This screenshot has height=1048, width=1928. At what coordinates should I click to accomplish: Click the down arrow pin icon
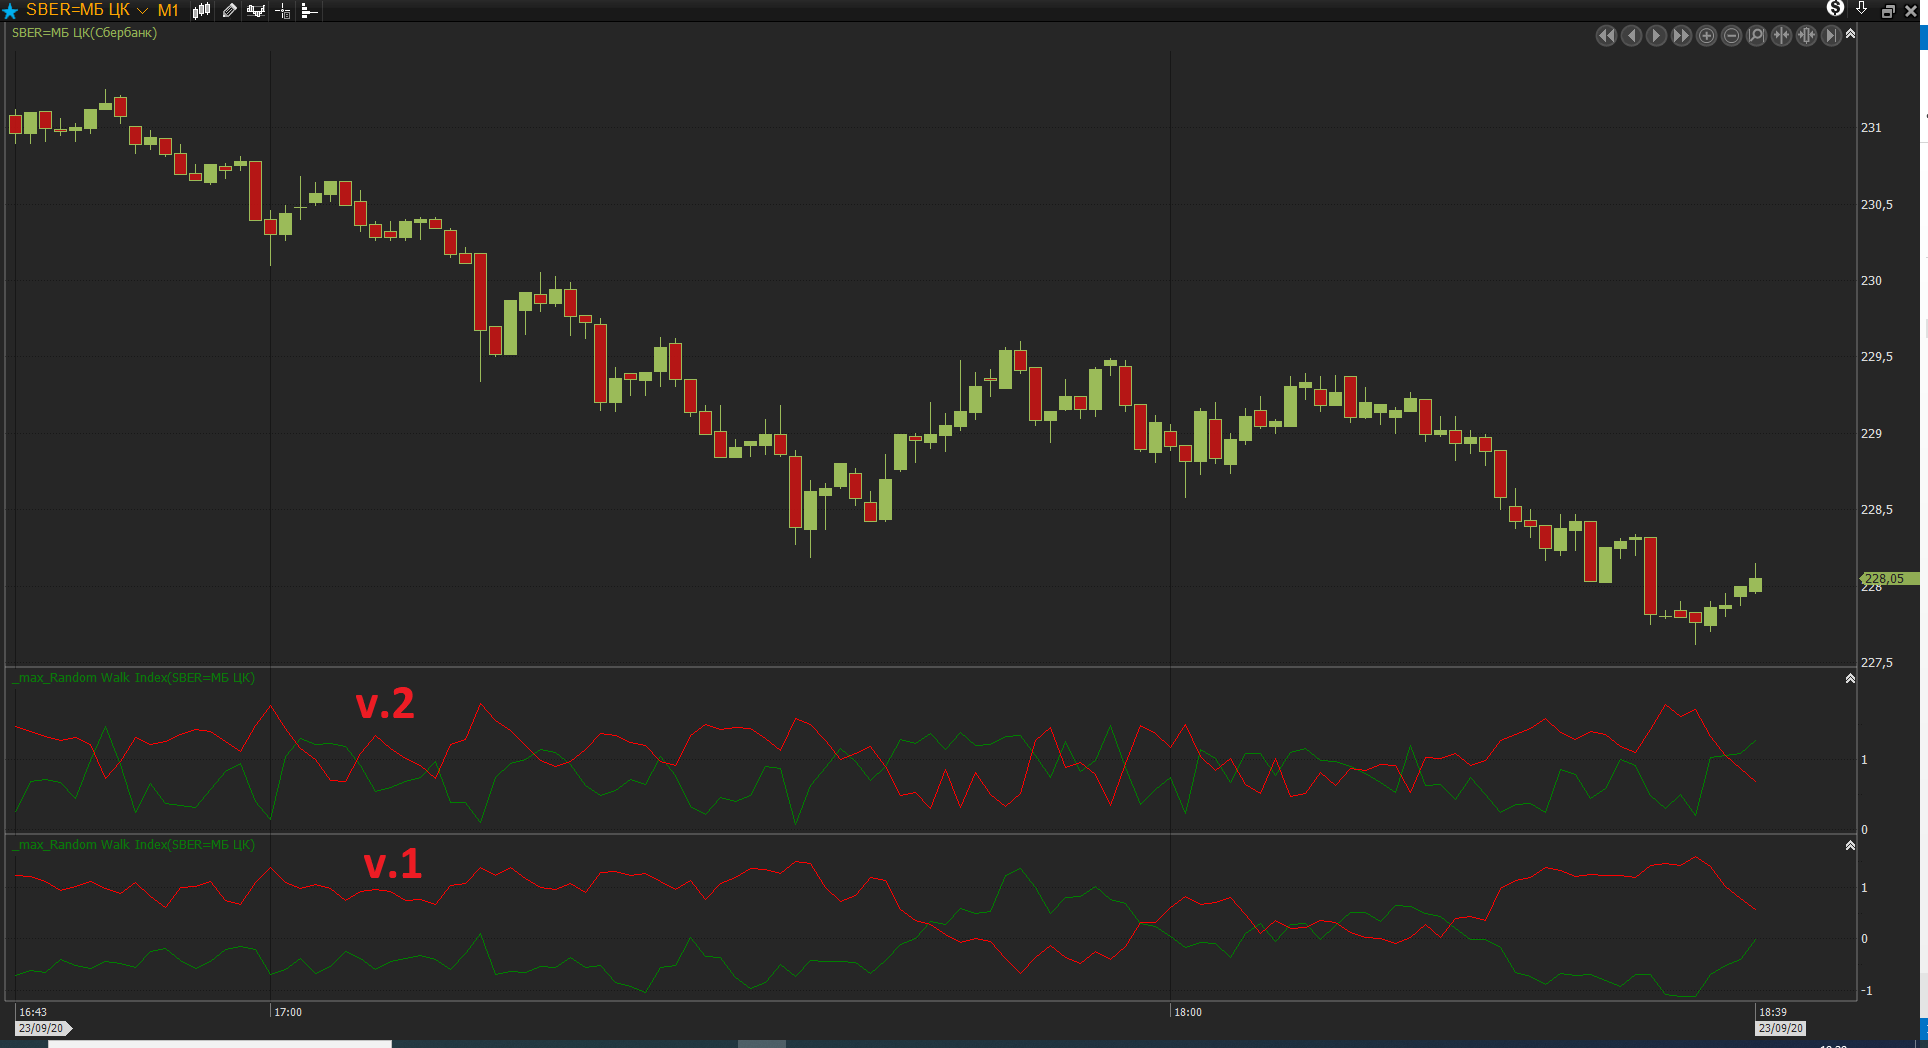(1861, 9)
